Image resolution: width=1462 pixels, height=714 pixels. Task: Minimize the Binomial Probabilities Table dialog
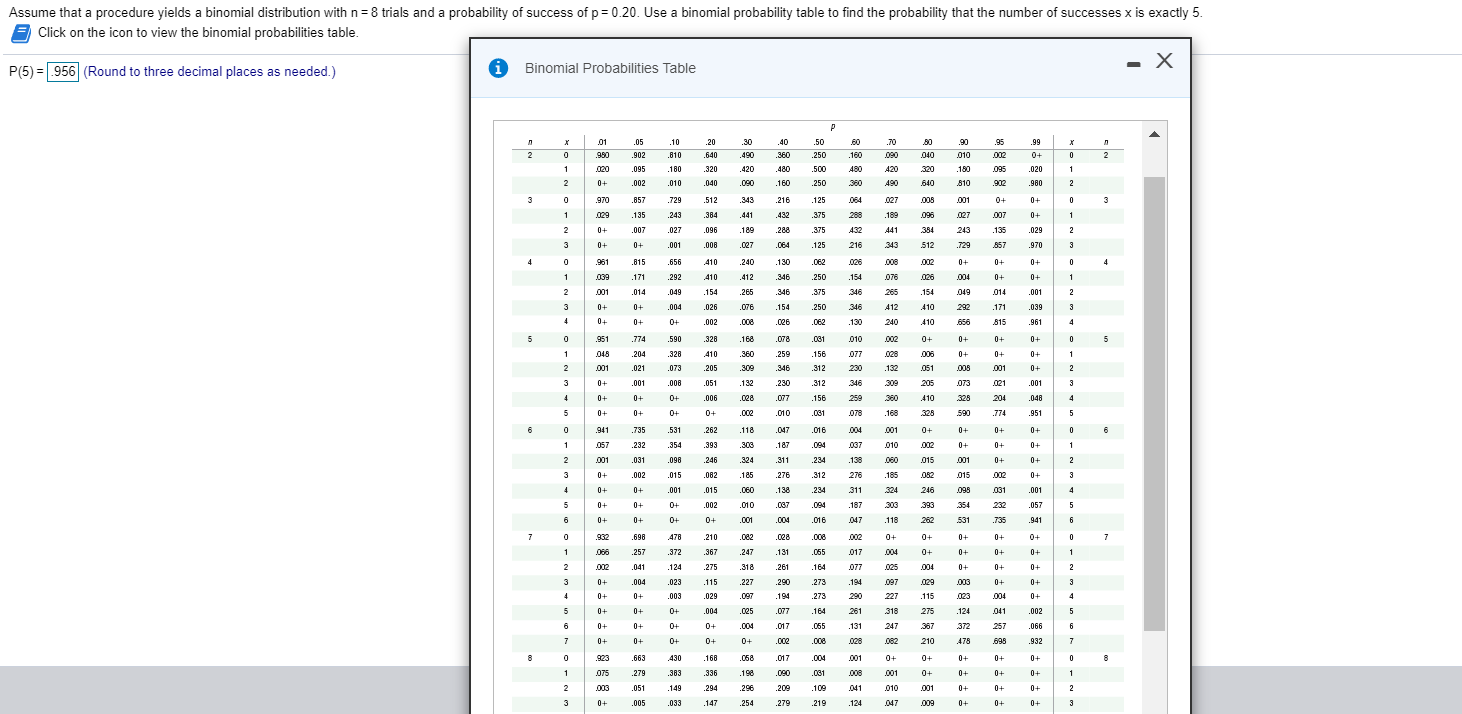tap(1134, 61)
